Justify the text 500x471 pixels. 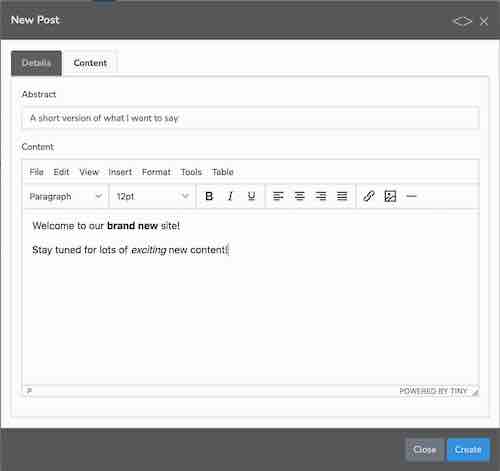tap(342, 196)
